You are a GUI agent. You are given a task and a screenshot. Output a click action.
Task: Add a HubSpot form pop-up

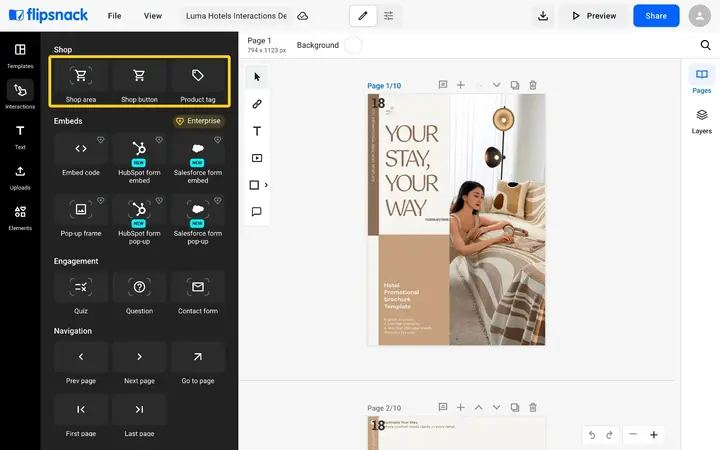(x=139, y=219)
